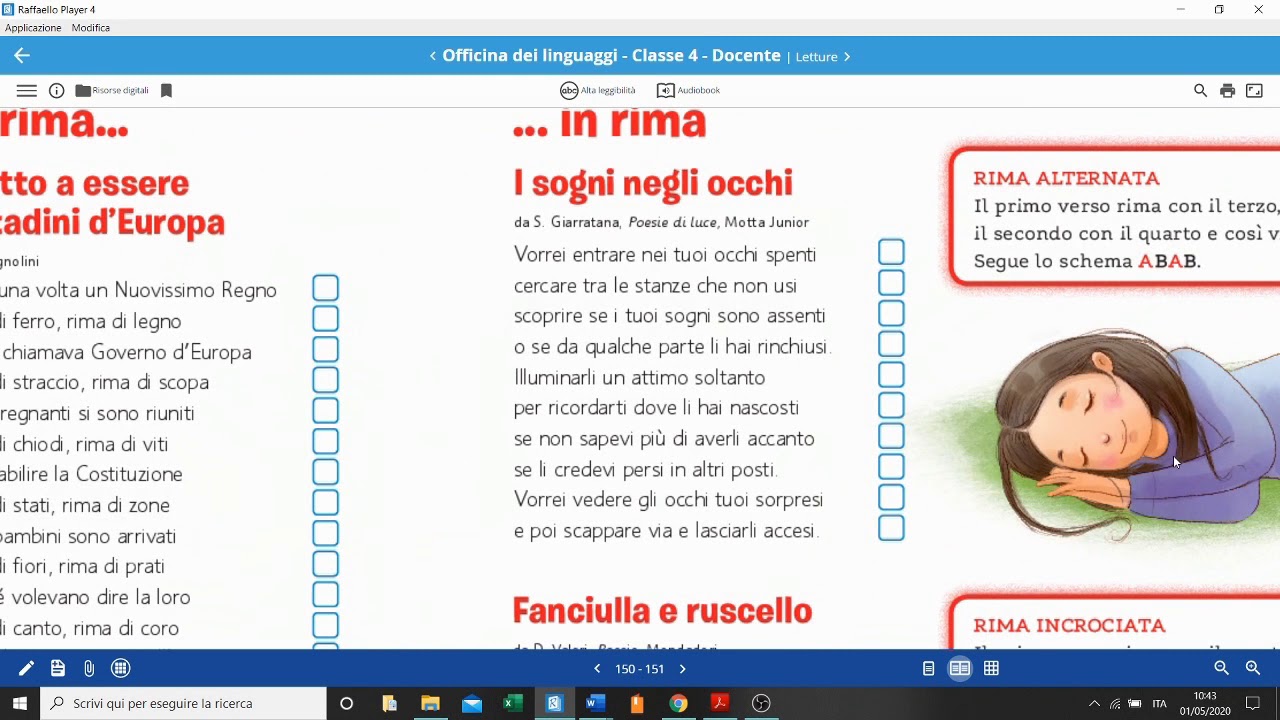Check box for 'Vorrei vedere gli occhi tuoi sorpresi'
Screen dimensions: 1280x720
click(x=891, y=497)
